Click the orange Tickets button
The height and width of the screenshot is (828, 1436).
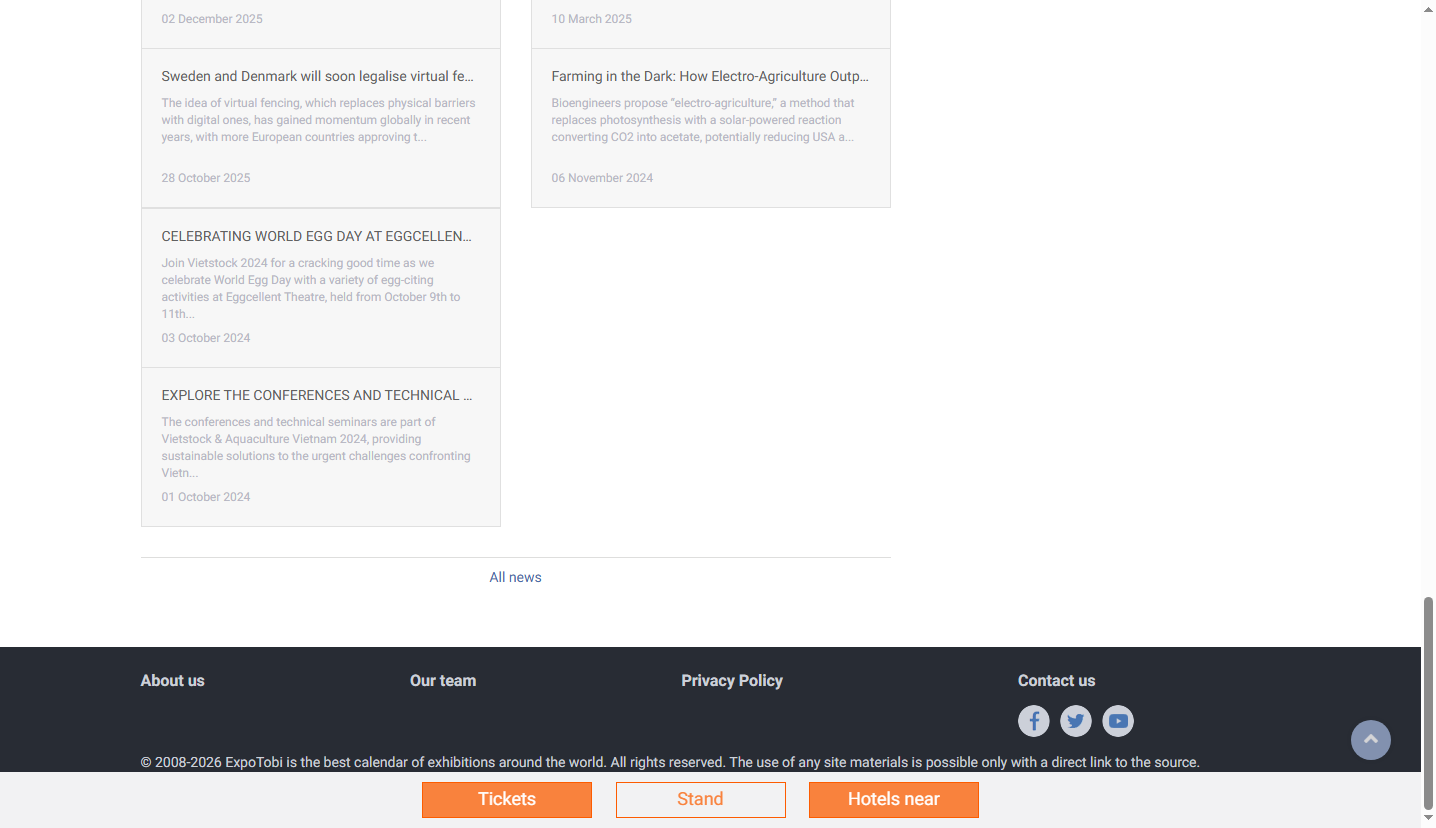507,799
